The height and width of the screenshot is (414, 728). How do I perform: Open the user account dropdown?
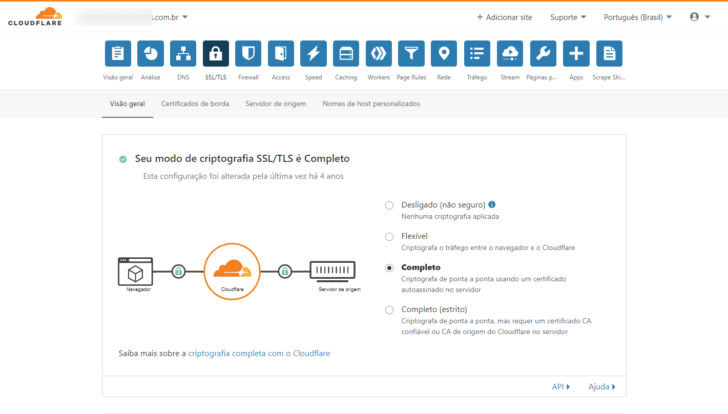(700, 17)
